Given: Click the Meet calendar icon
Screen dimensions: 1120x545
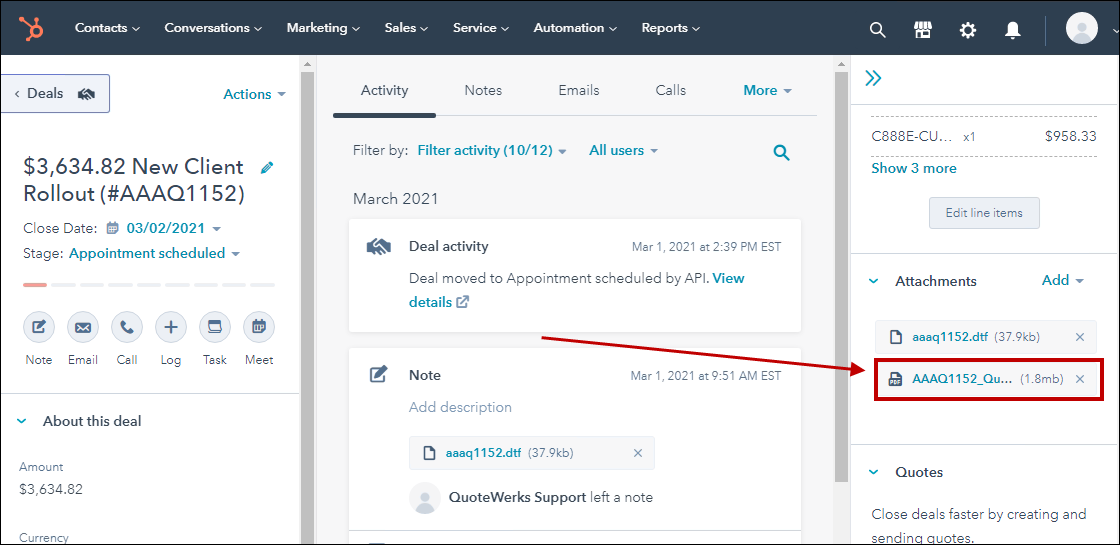Looking at the screenshot, I should pyautogui.click(x=259, y=327).
